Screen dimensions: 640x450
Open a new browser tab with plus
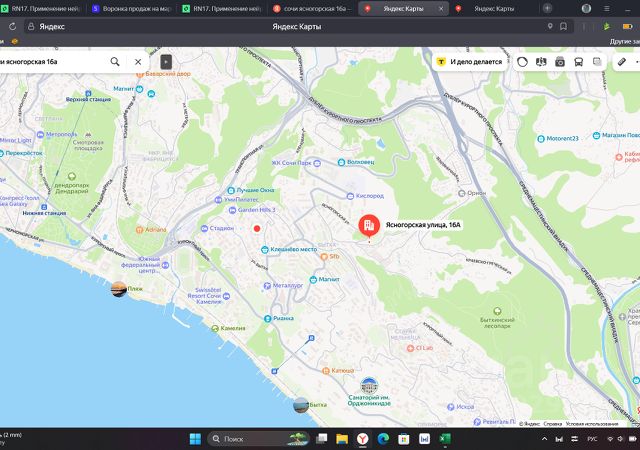[547, 8]
